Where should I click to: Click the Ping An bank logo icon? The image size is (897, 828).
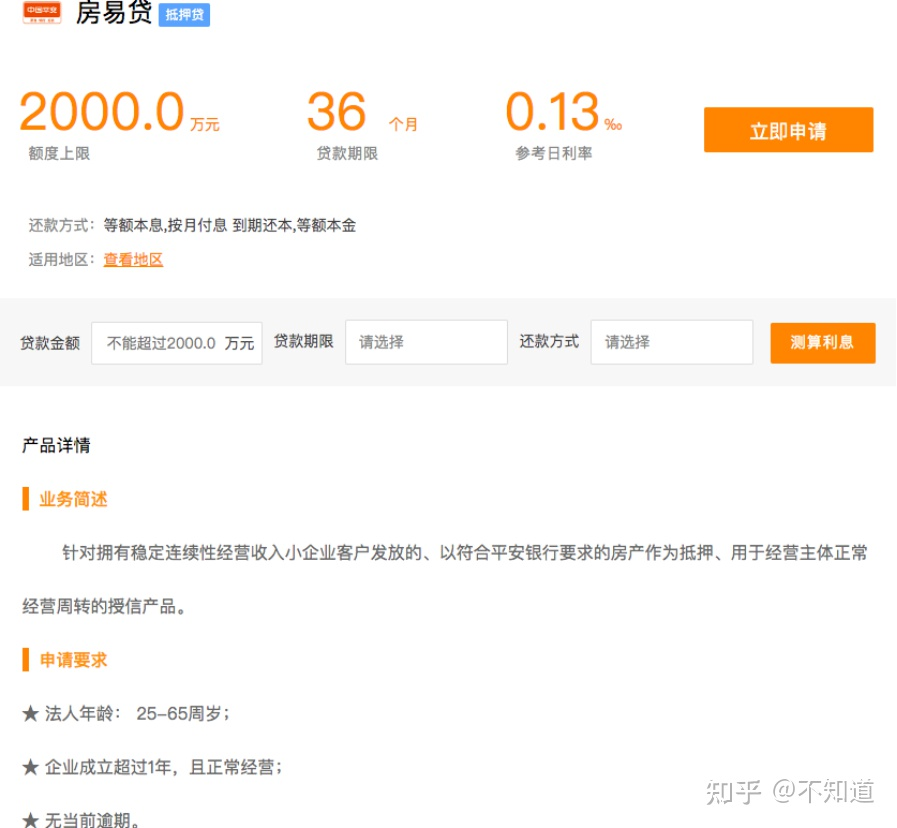tap(42, 11)
